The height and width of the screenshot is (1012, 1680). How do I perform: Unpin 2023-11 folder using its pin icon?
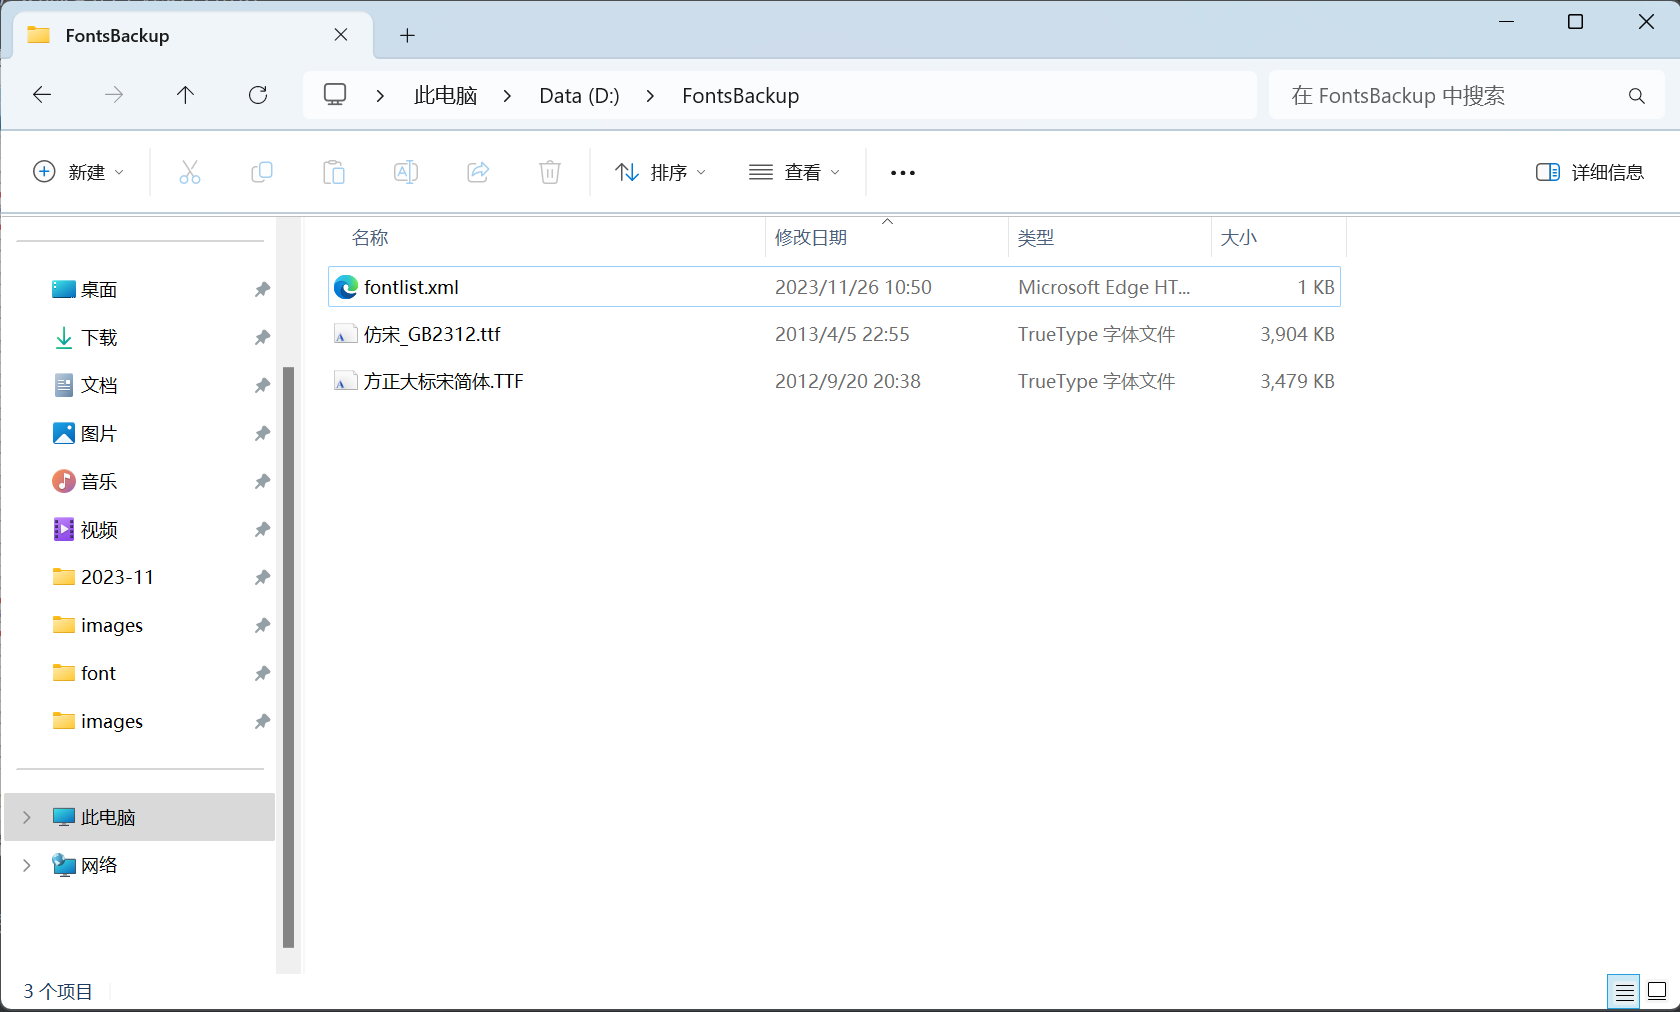point(262,577)
